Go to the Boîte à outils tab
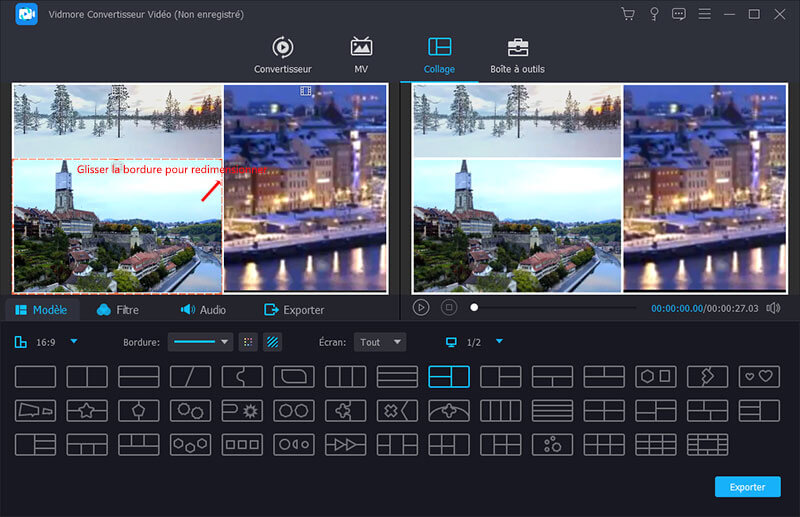This screenshot has height=517, width=800. coord(517,55)
